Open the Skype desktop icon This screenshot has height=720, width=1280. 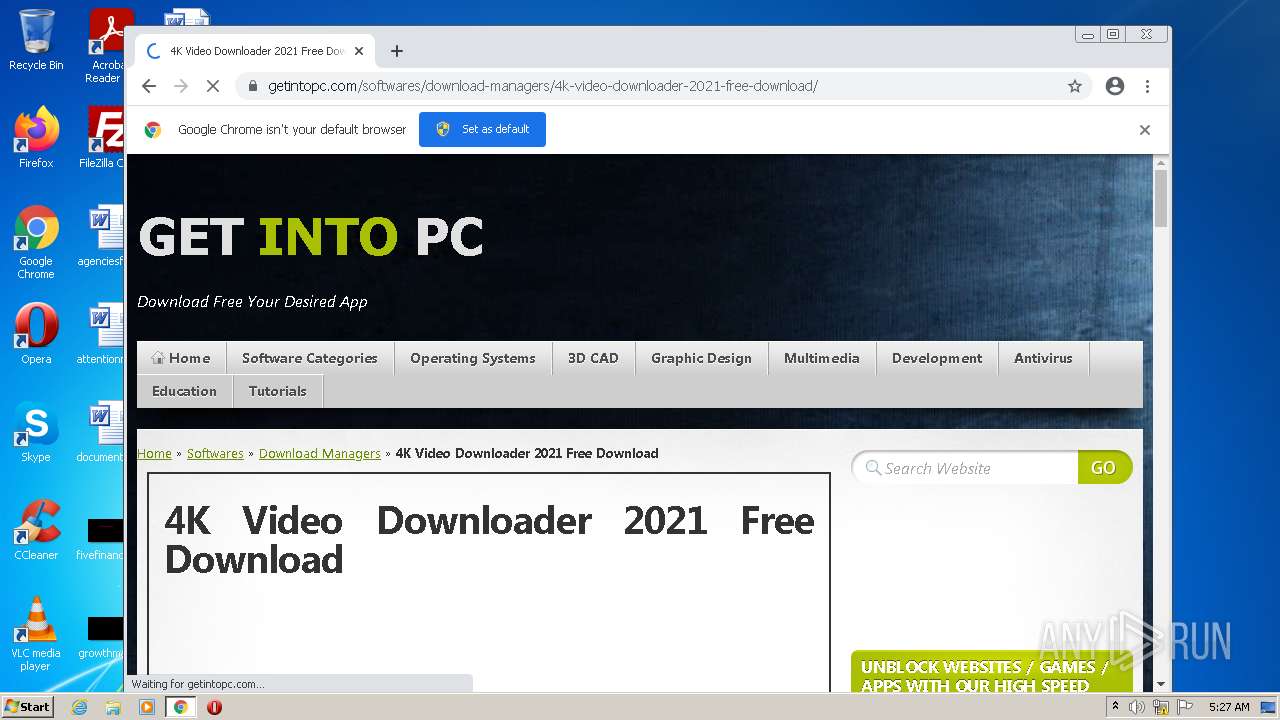tap(36, 432)
